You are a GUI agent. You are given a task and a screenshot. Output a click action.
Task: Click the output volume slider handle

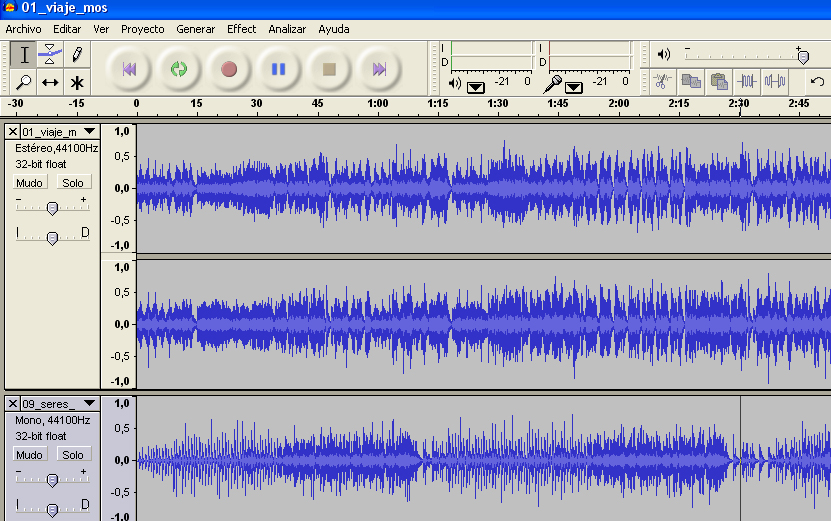click(x=802, y=56)
